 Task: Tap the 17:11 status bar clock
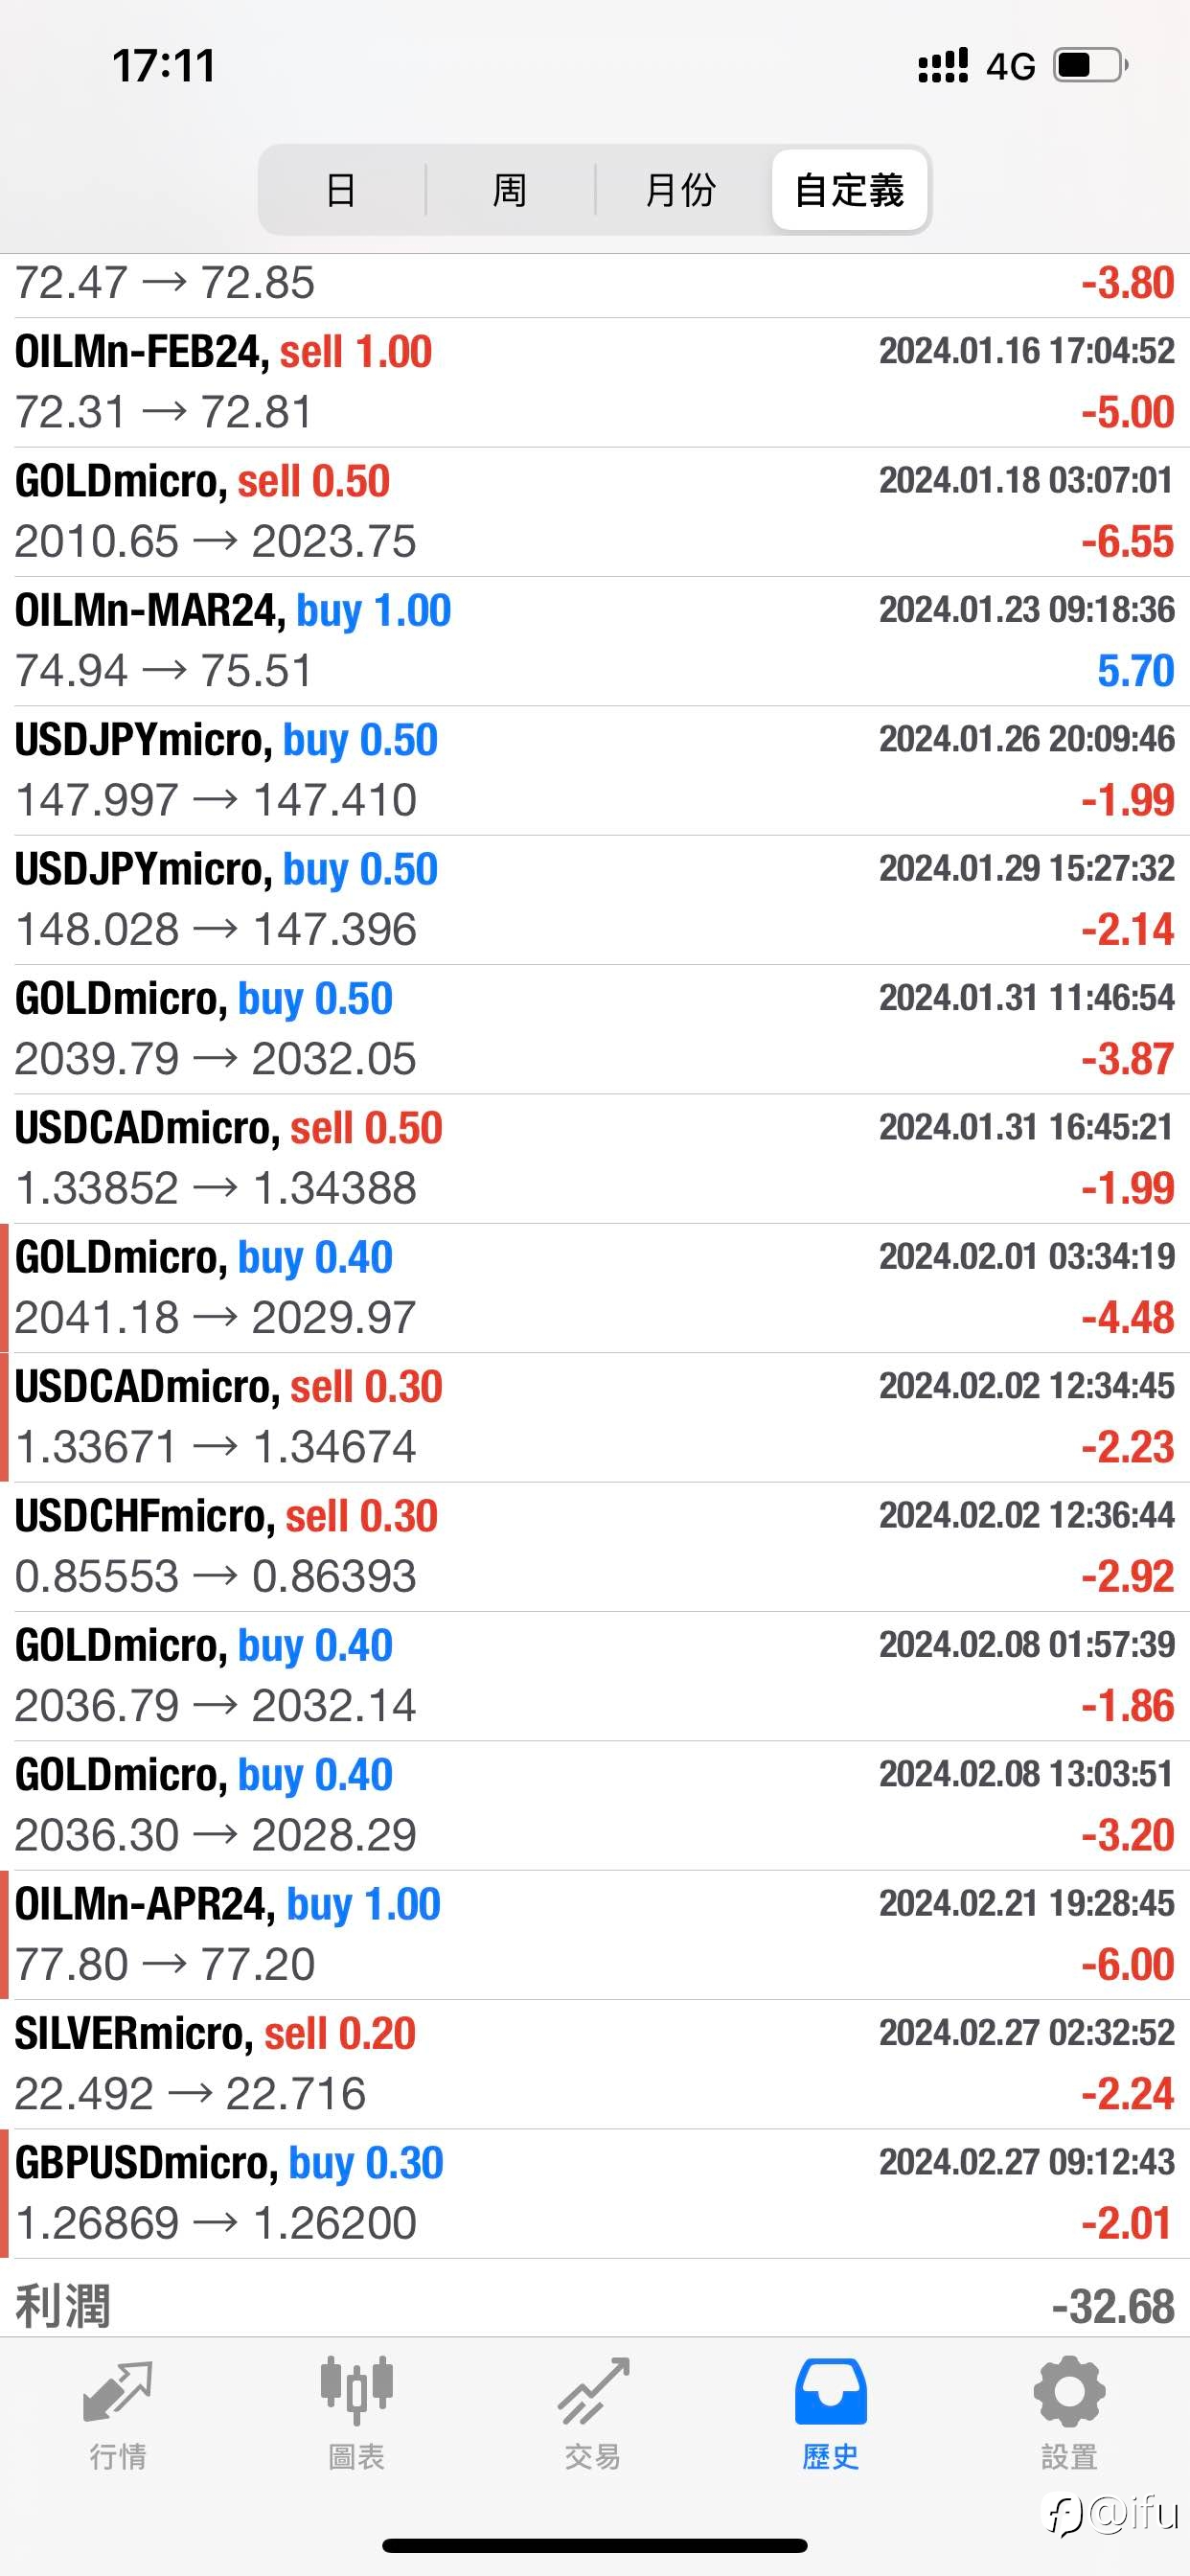[x=164, y=66]
